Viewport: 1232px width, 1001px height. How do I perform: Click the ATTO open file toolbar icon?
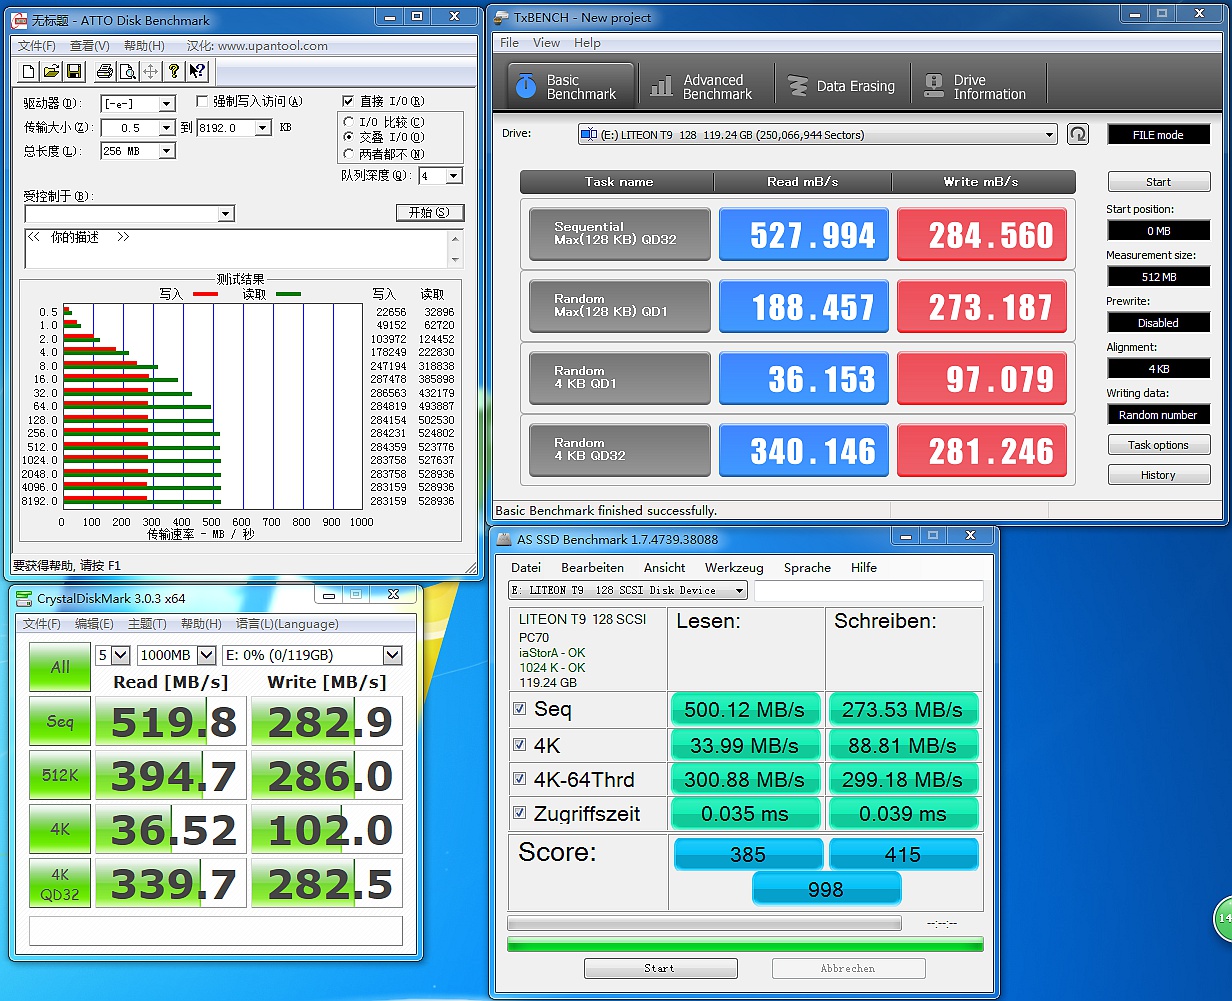(51, 72)
